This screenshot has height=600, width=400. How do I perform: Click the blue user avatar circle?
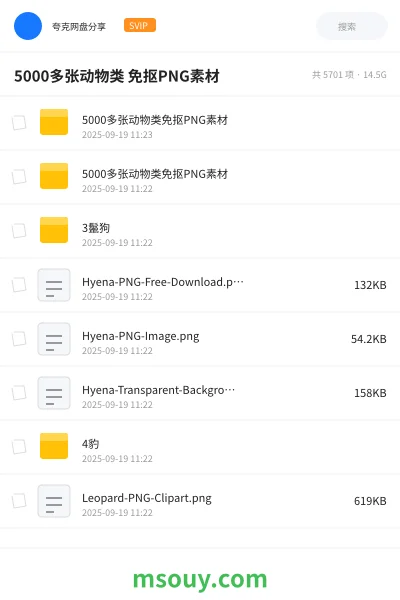(28, 26)
